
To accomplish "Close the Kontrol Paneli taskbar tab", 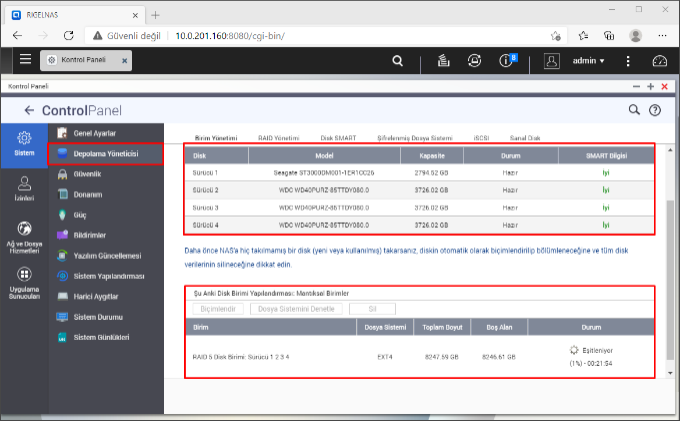I will pyautogui.click(x=124, y=61).
